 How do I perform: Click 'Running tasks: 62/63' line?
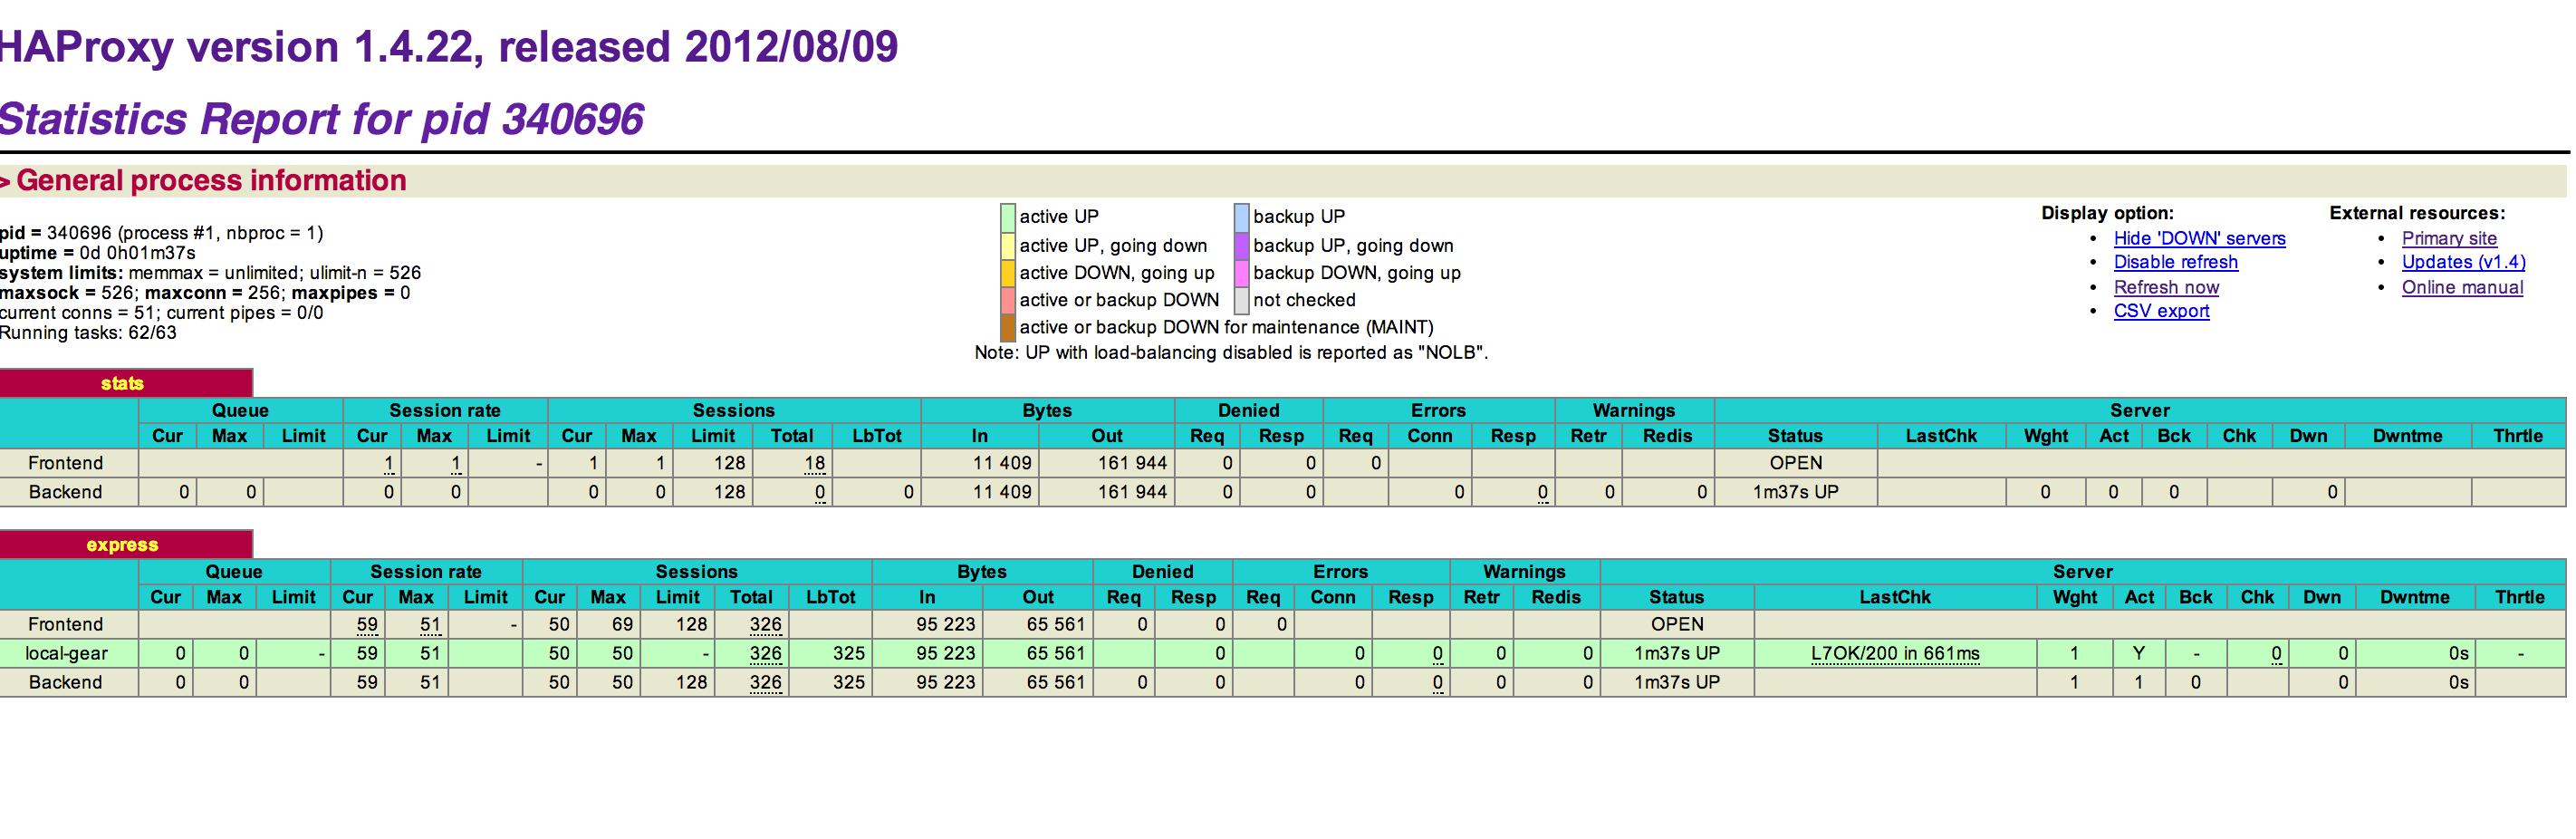[x=88, y=333]
